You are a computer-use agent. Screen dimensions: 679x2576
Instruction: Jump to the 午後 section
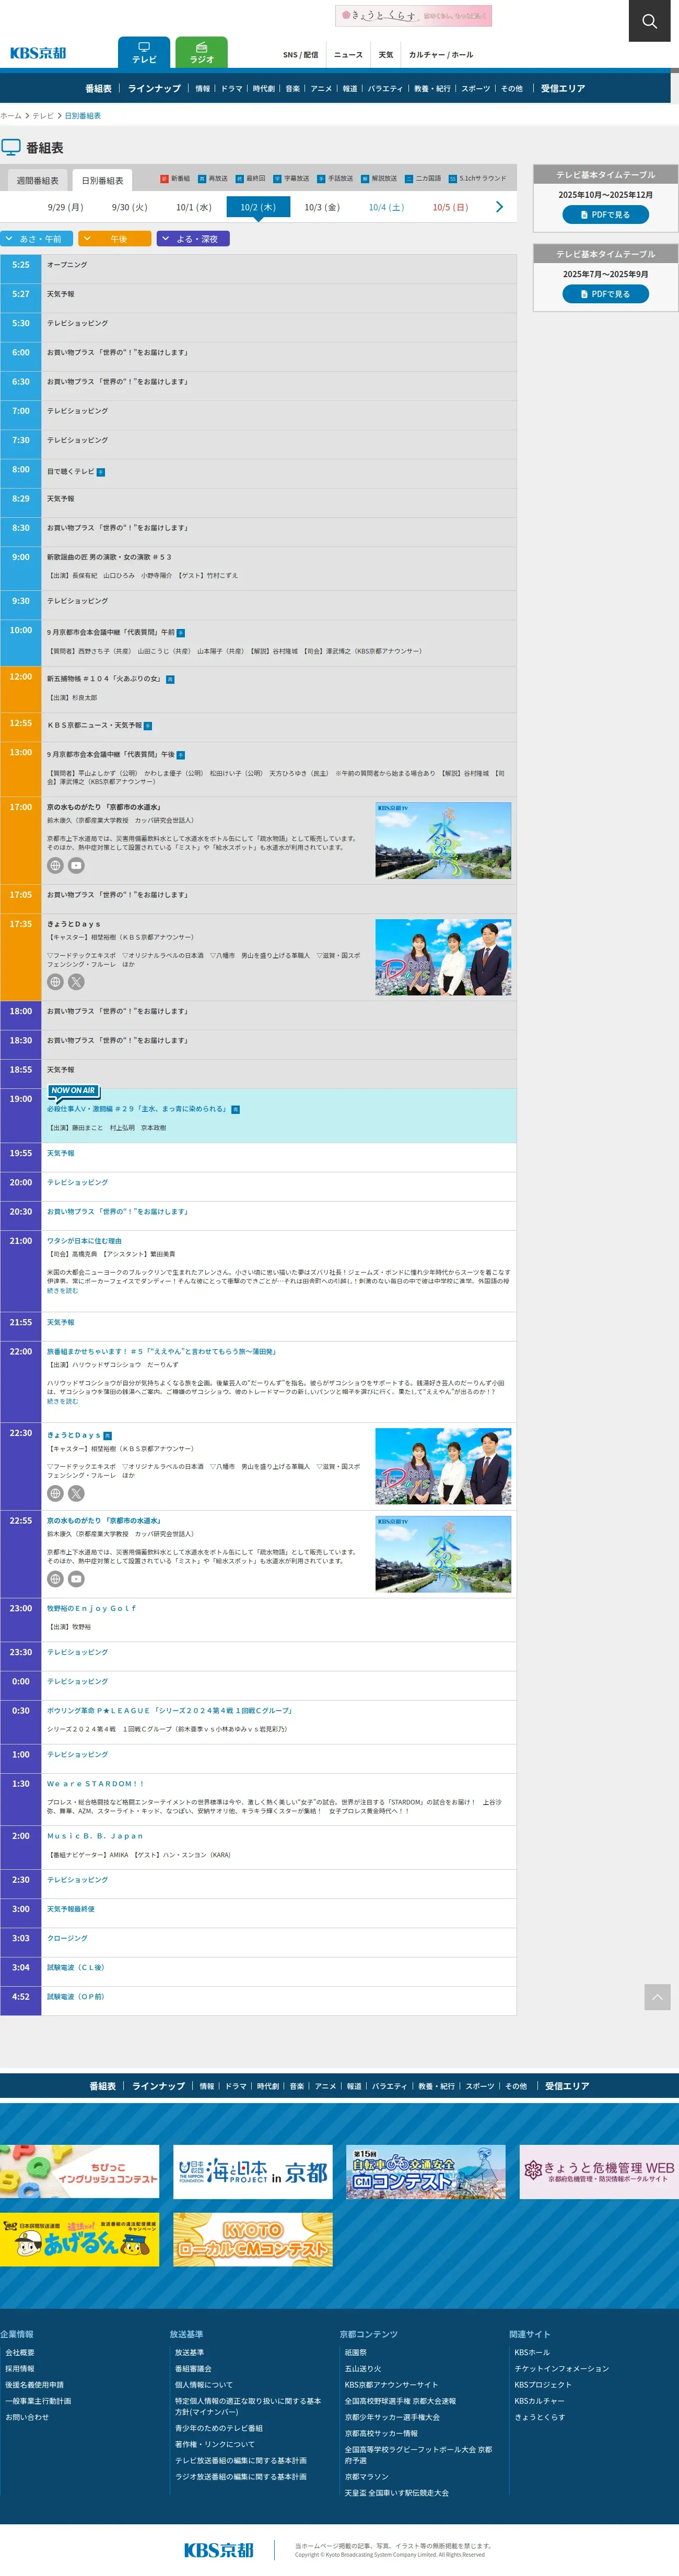115,239
